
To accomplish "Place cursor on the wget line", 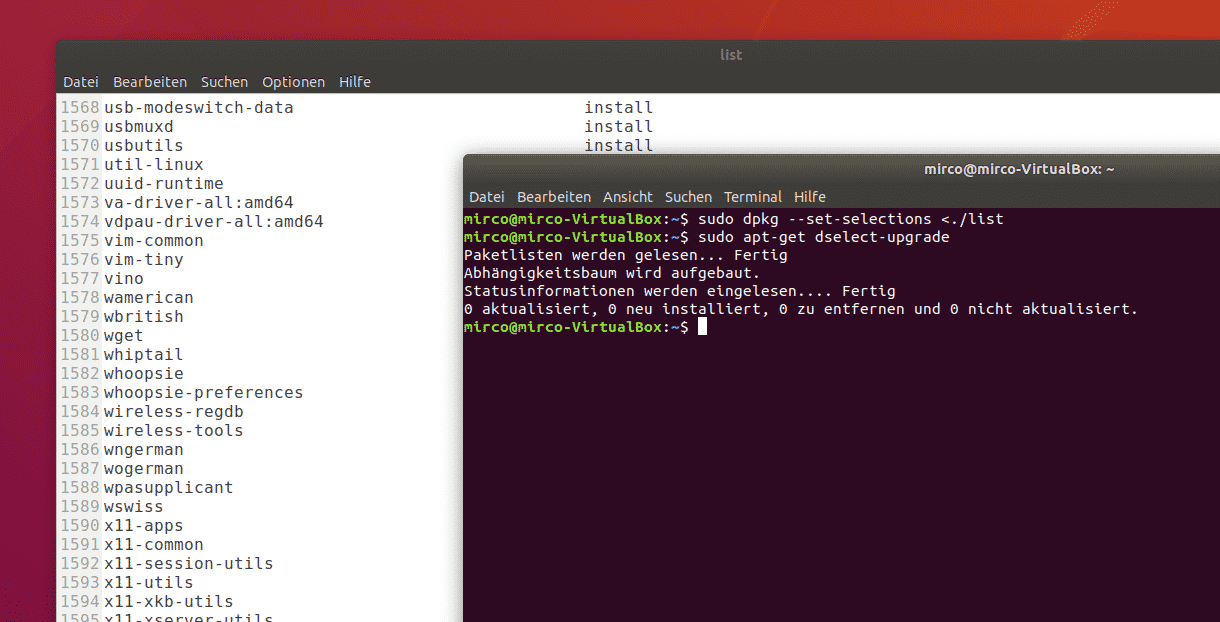I will coord(124,335).
